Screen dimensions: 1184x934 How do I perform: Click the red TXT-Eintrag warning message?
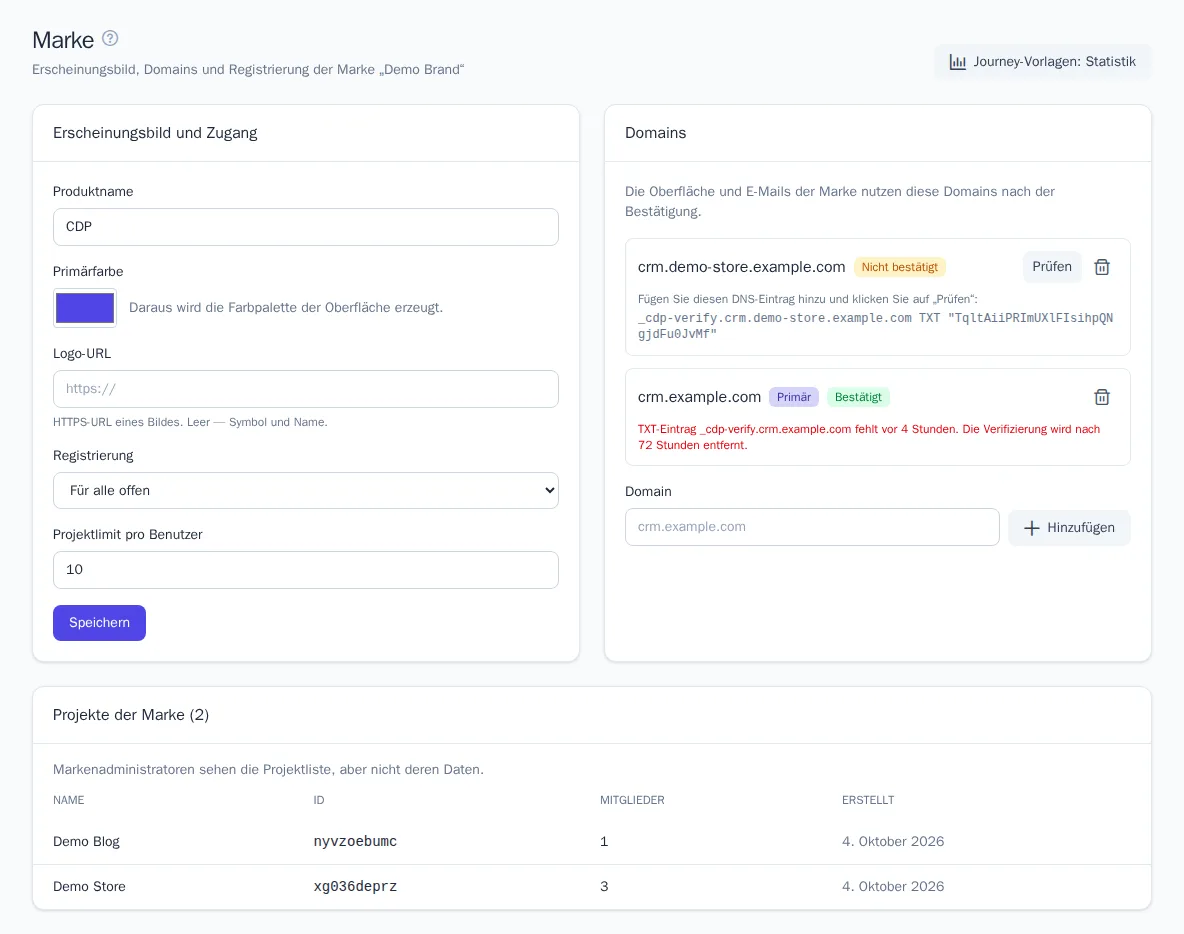pos(868,437)
